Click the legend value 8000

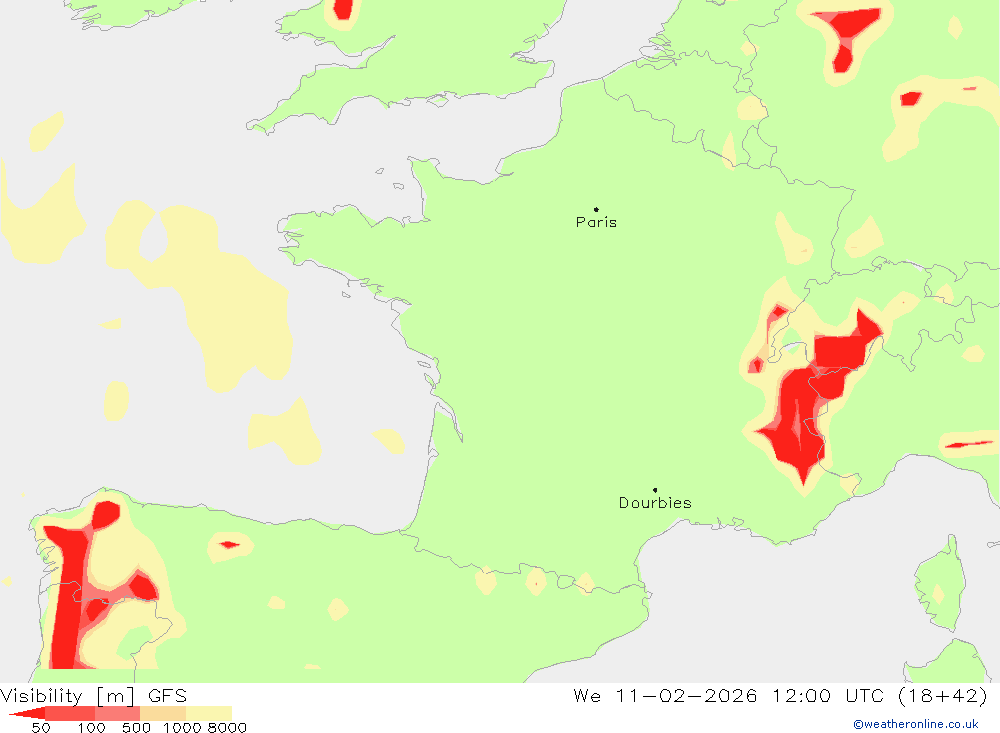[227, 728]
